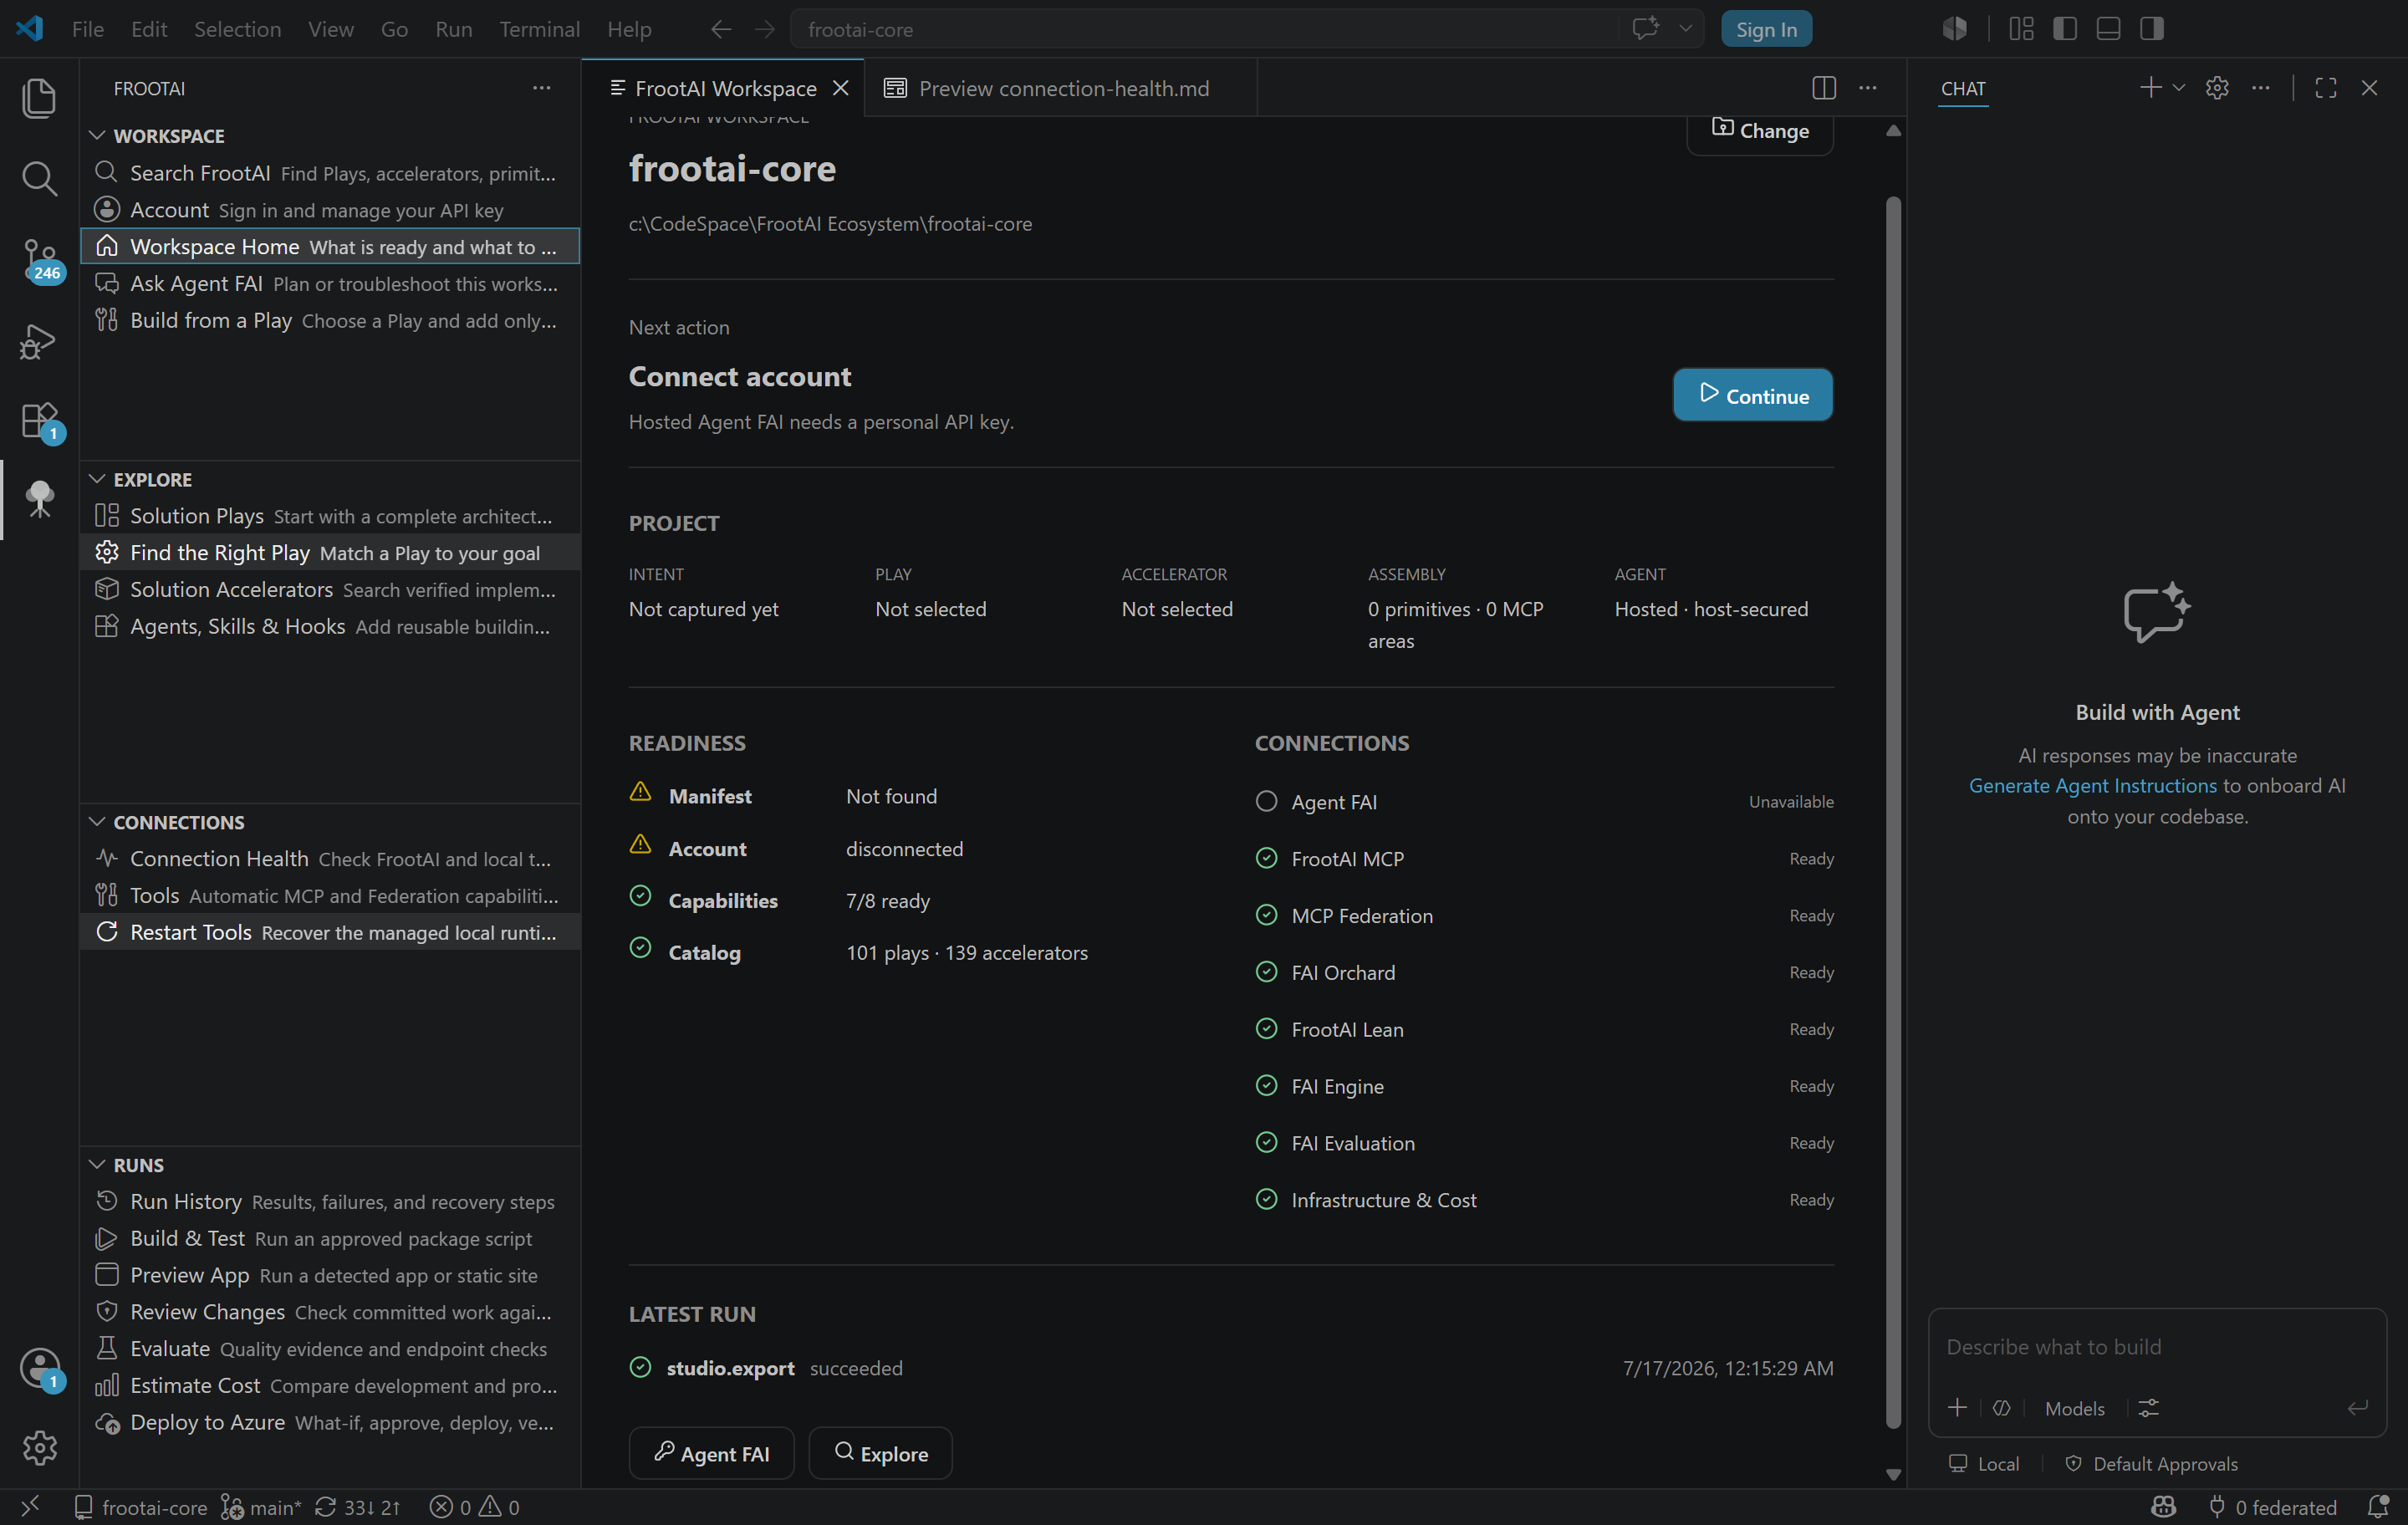Screen dimensions: 2408x1525
Task: Open Connection Health in sidebar
Action: pos(330,859)
